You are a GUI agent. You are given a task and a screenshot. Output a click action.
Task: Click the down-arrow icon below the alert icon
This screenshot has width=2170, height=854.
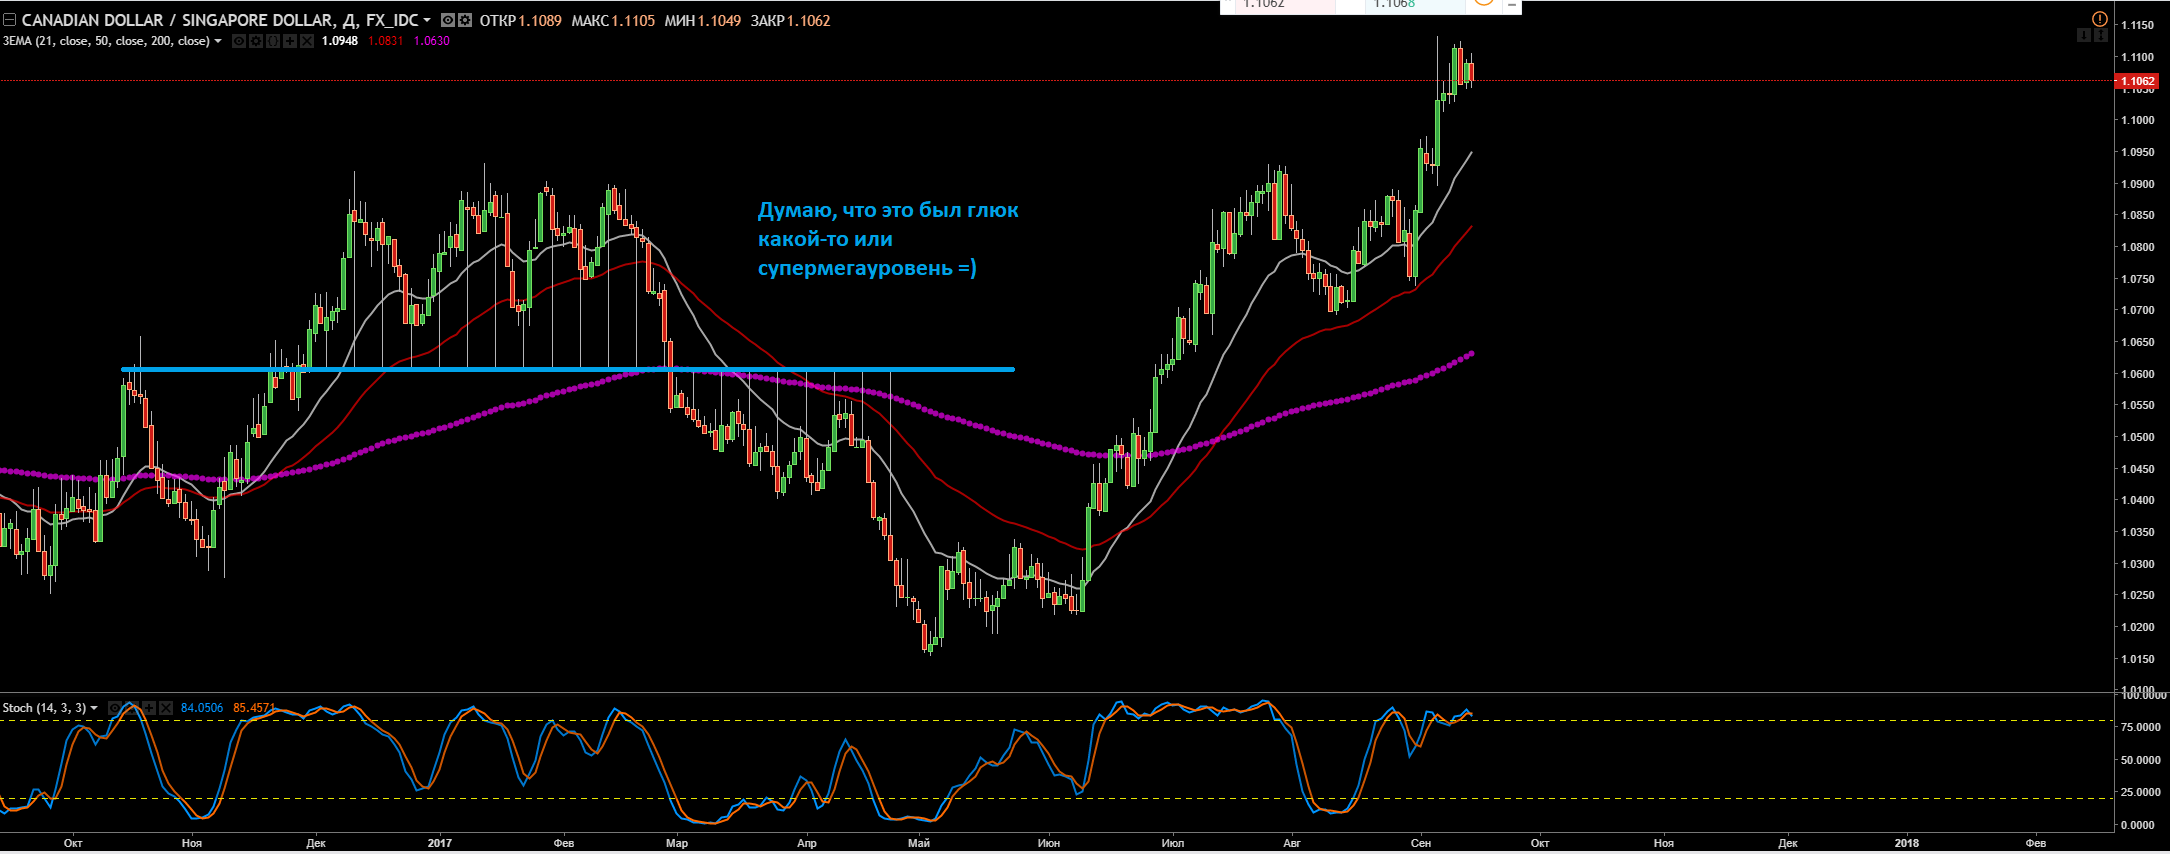click(x=2084, y=35)
